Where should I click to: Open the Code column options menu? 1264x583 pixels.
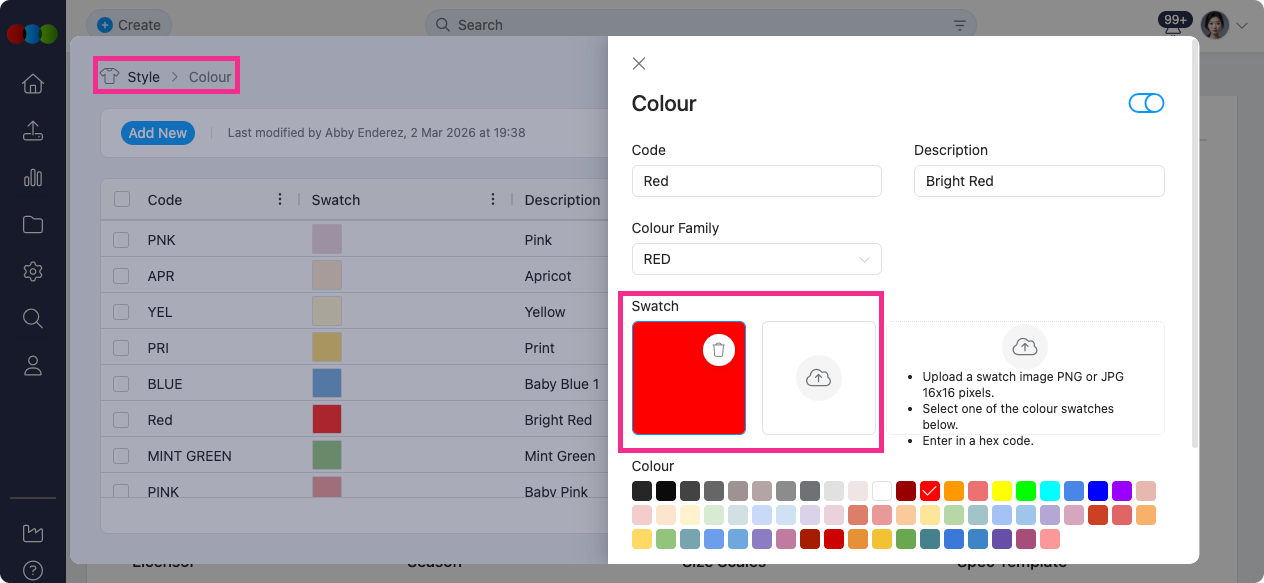280,199
